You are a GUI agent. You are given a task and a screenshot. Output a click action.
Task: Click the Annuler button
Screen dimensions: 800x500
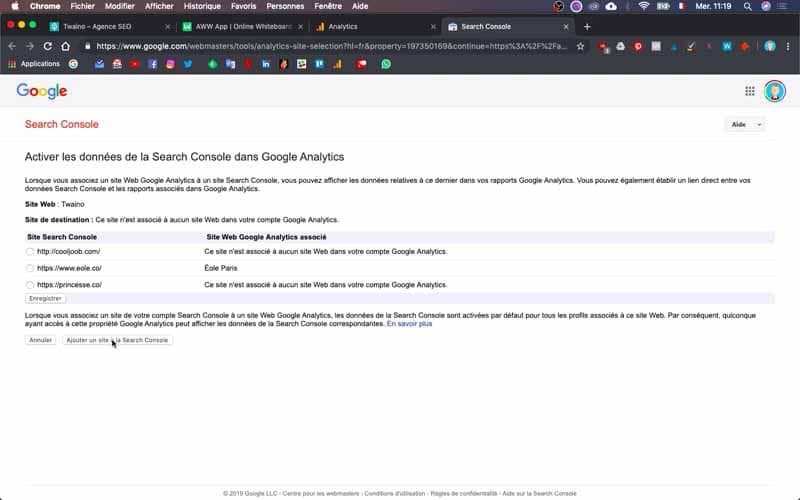coord(40,340)
